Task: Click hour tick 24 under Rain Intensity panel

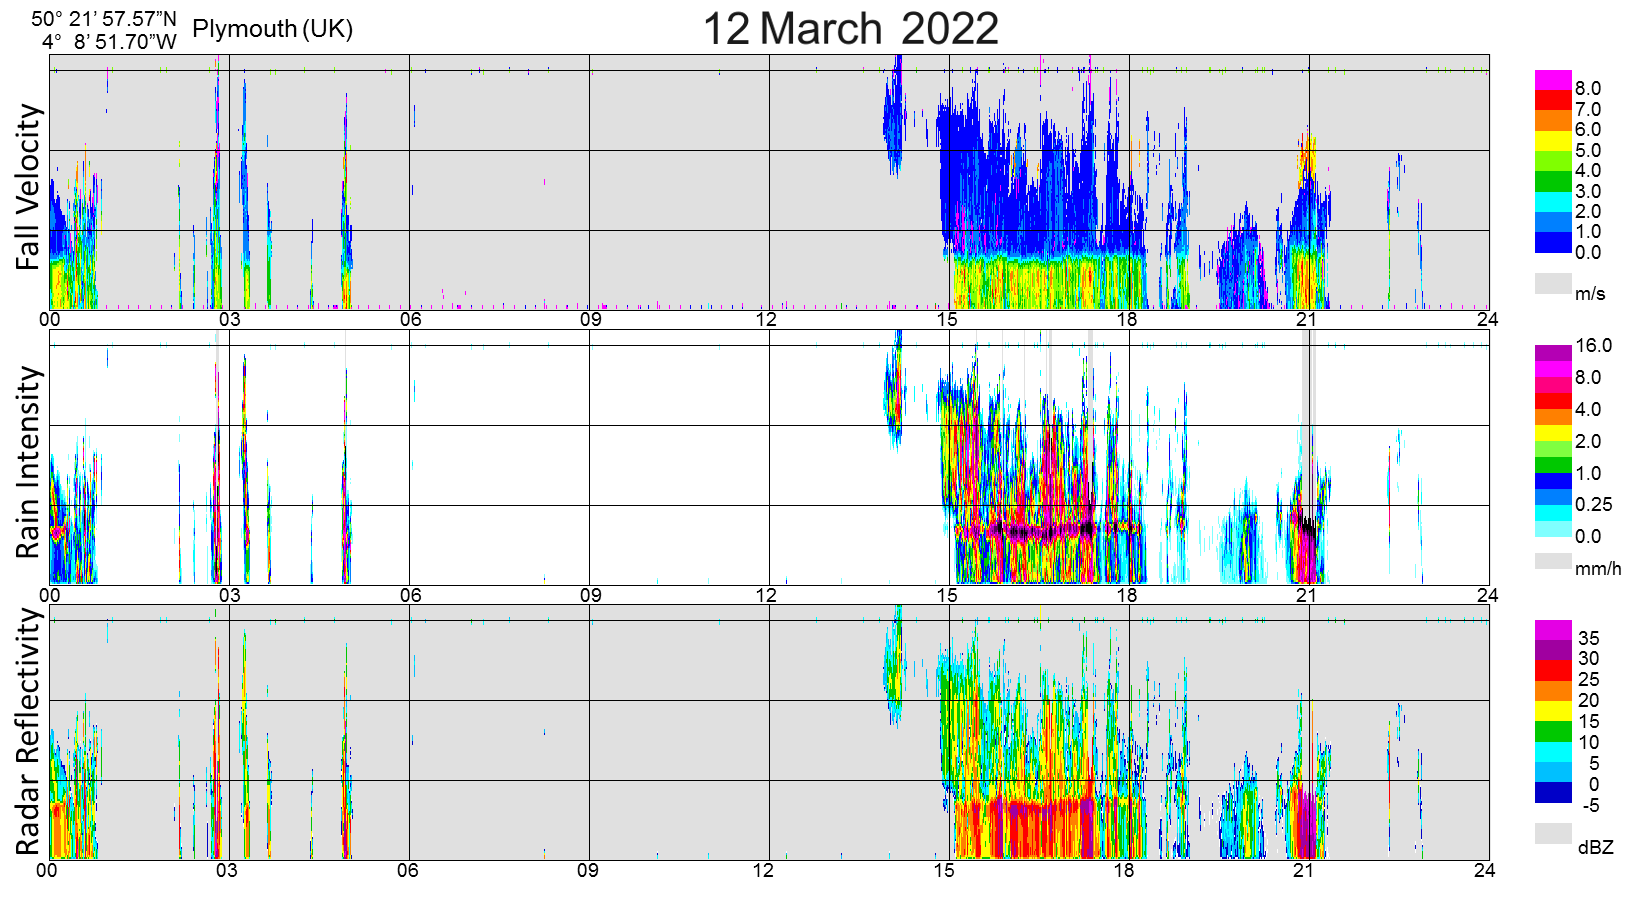Action: click(1487, 595)
